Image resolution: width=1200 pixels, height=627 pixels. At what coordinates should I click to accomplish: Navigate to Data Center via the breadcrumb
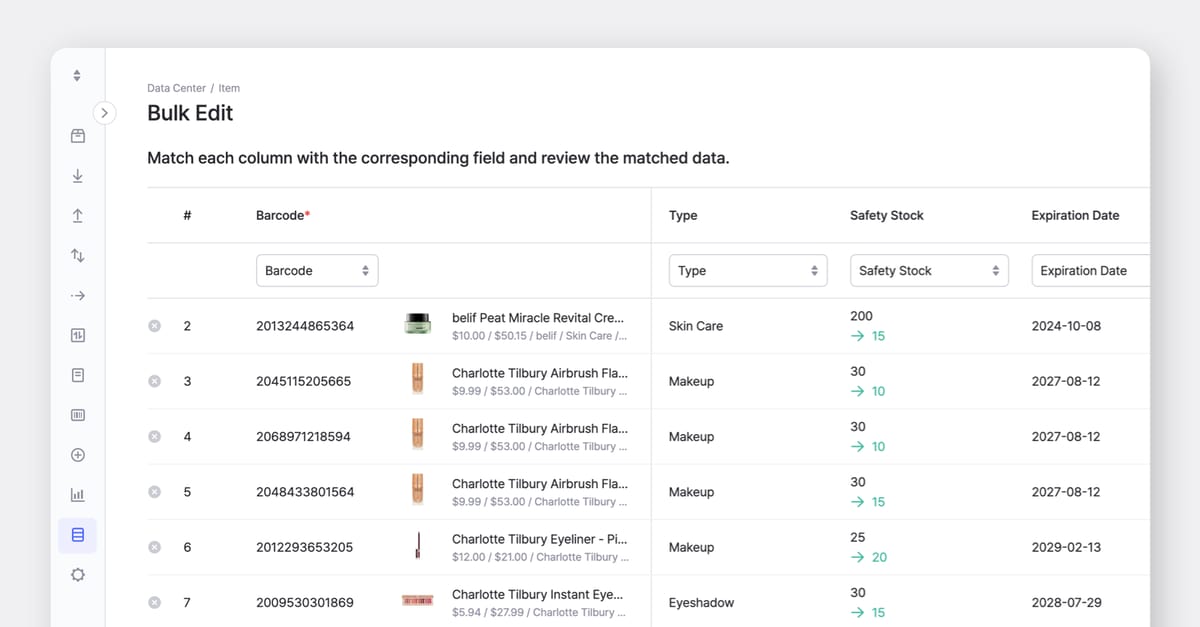[176, 88]
